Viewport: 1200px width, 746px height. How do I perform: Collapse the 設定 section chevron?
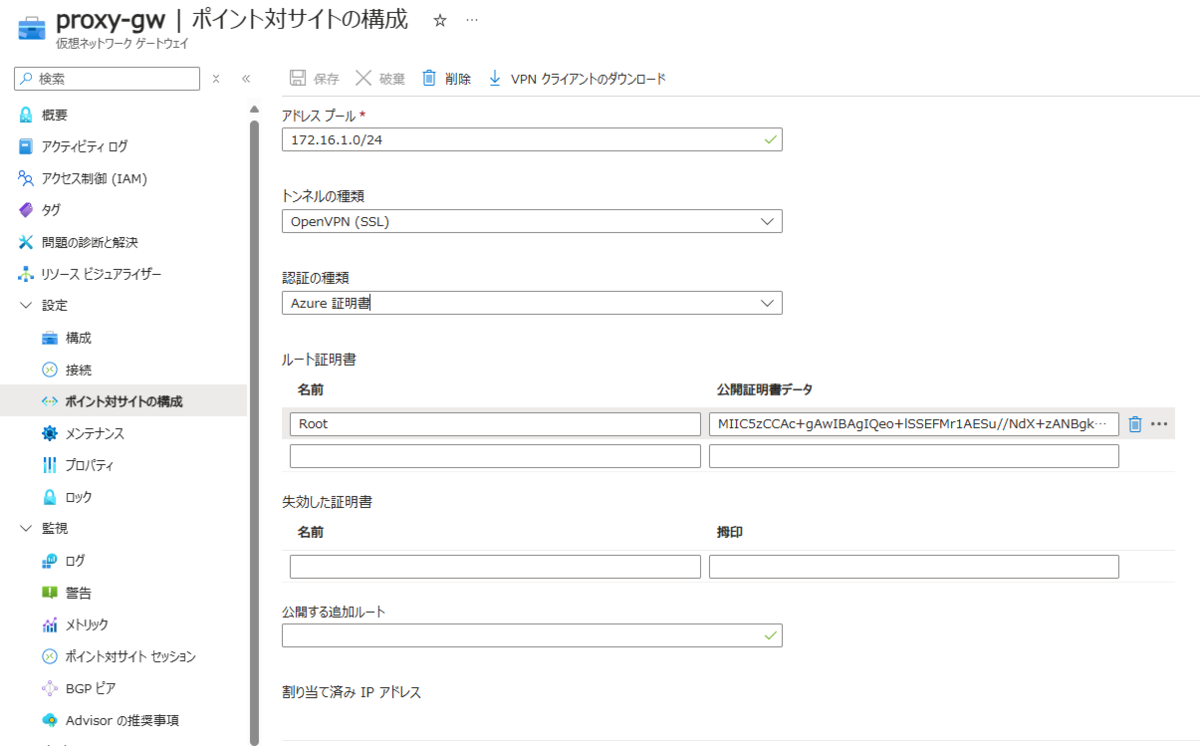click(26, 306)
